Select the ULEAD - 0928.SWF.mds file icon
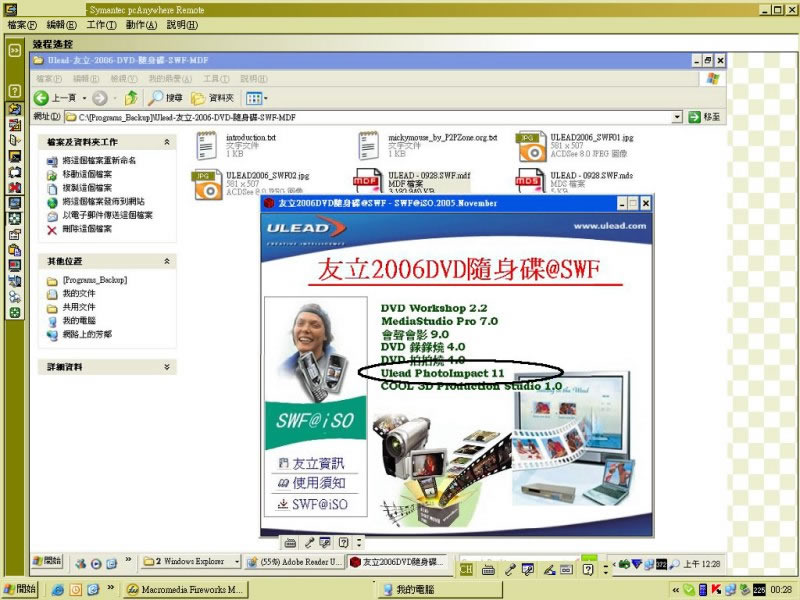800x600 pixels. (530, 181)
